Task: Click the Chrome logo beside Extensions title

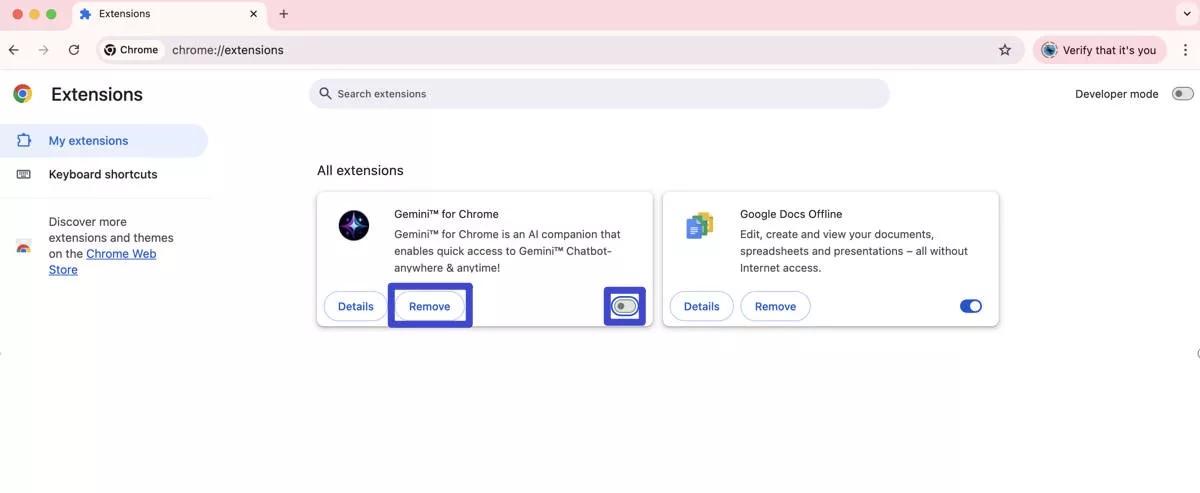Action: [22, 94]
